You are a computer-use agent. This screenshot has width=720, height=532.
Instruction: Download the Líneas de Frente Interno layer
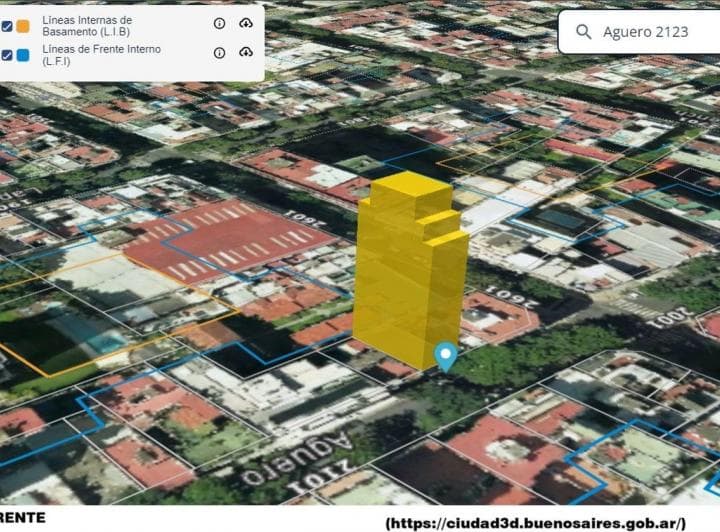pos(246,53)
